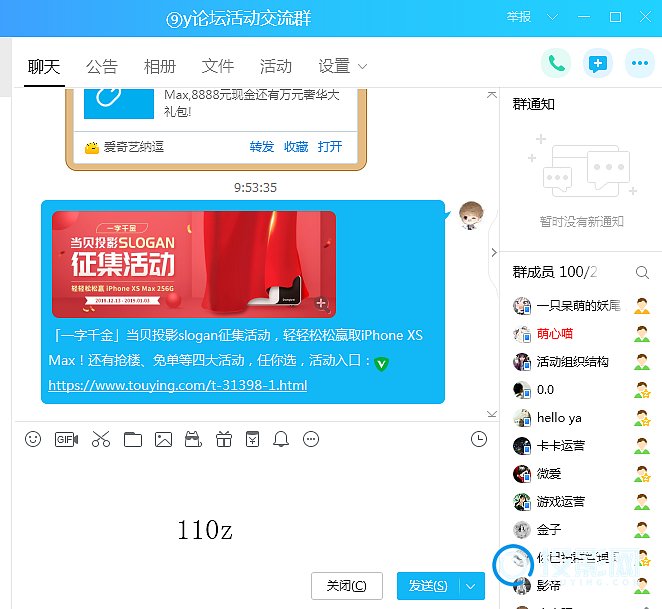
Task: Select the scissors screenshot tool
Action: [101, 439]
